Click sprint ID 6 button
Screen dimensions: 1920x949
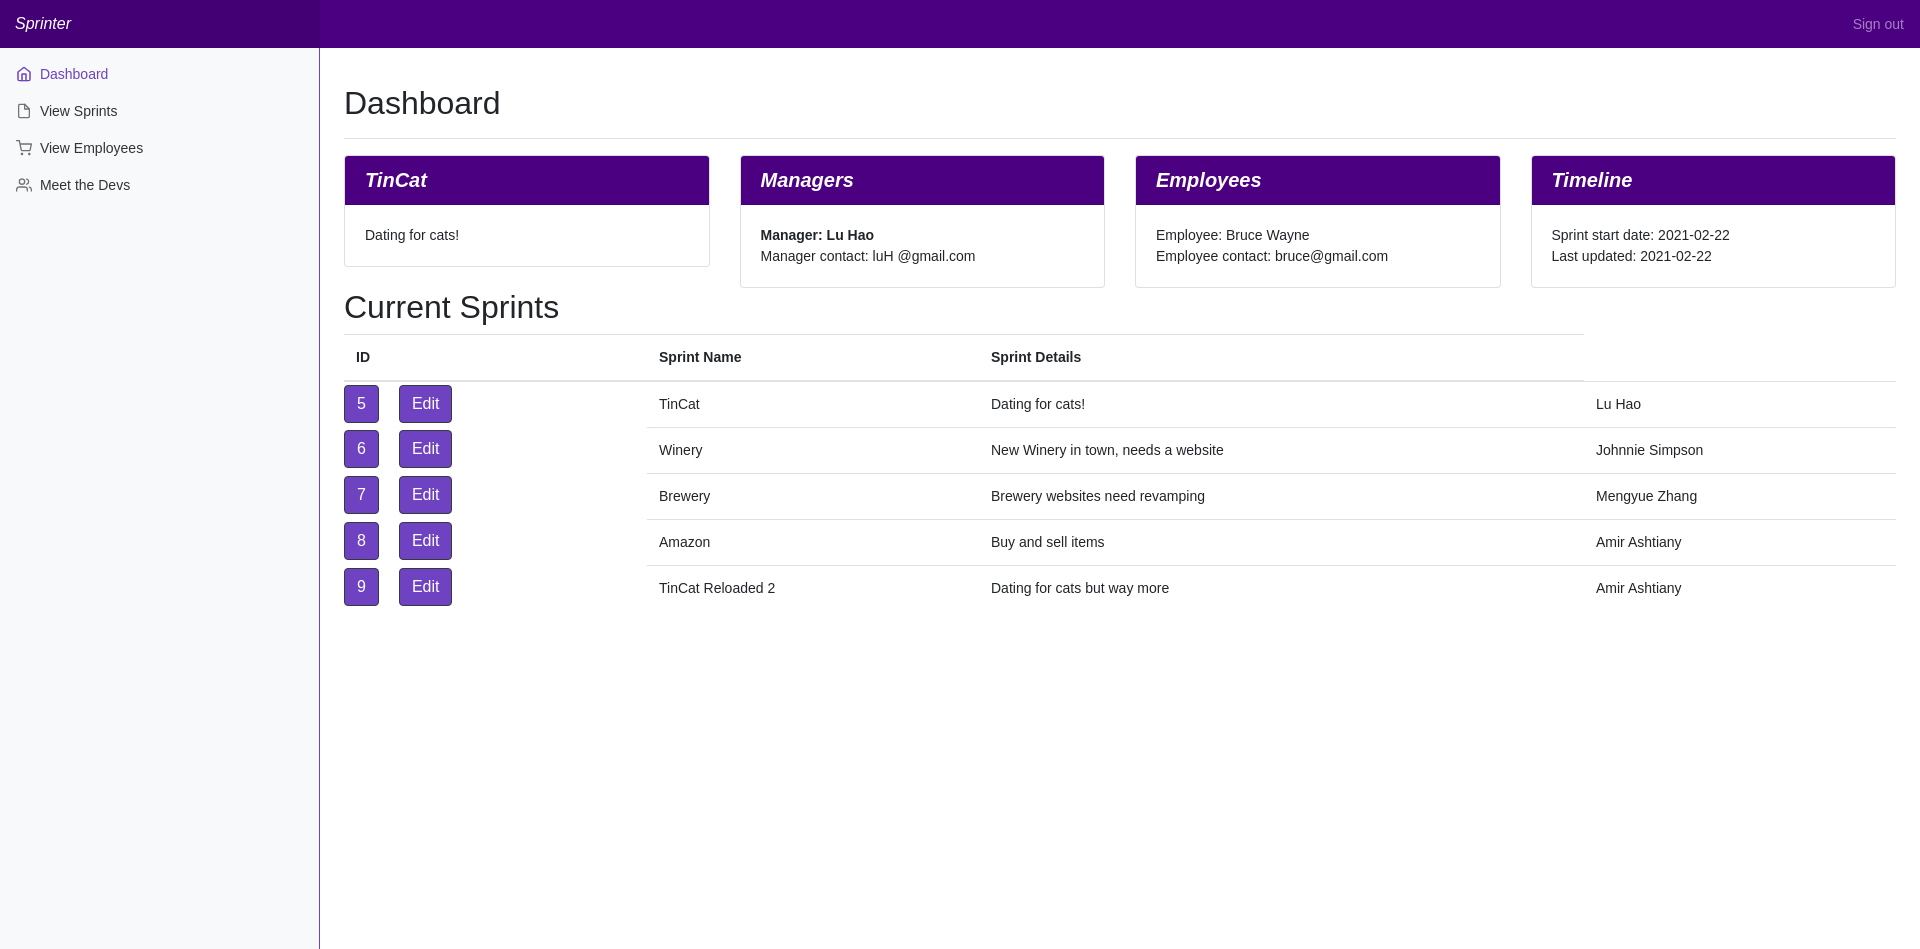point(361,449)
